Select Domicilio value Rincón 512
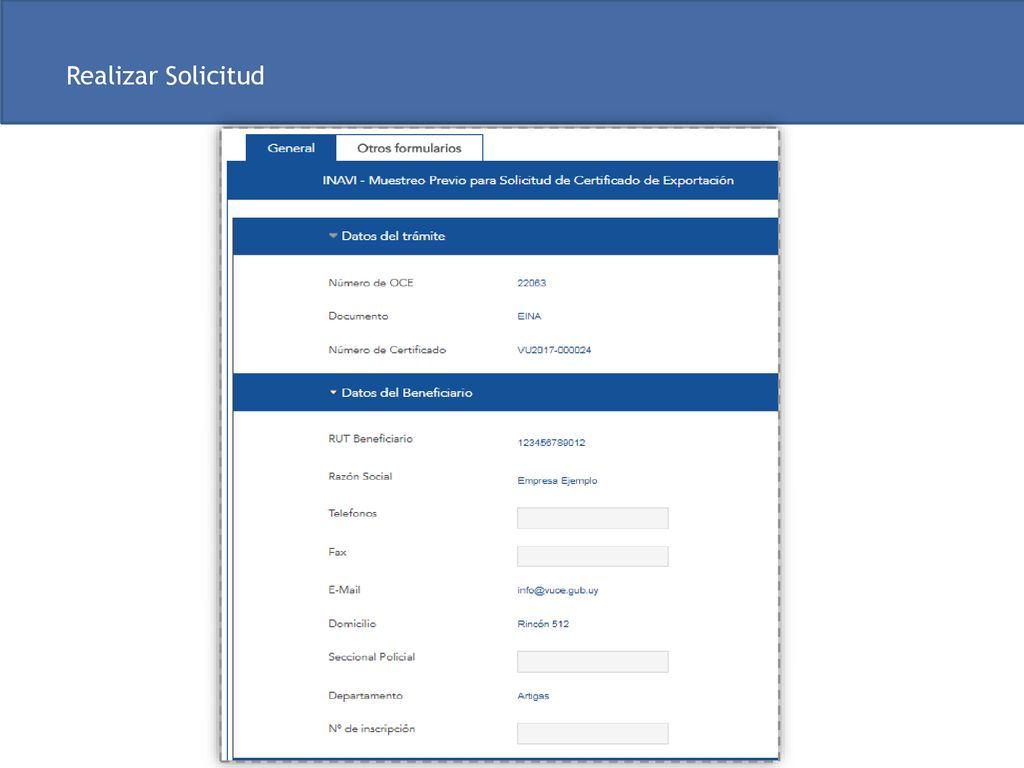Viewport: 1024px width, 768px height. coord(543,624)
